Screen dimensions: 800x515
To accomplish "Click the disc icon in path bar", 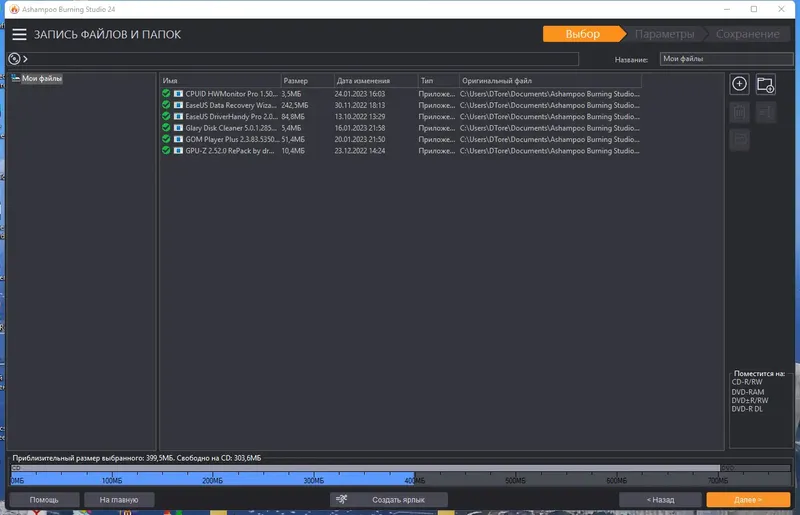I will click(x=14, y=59).
